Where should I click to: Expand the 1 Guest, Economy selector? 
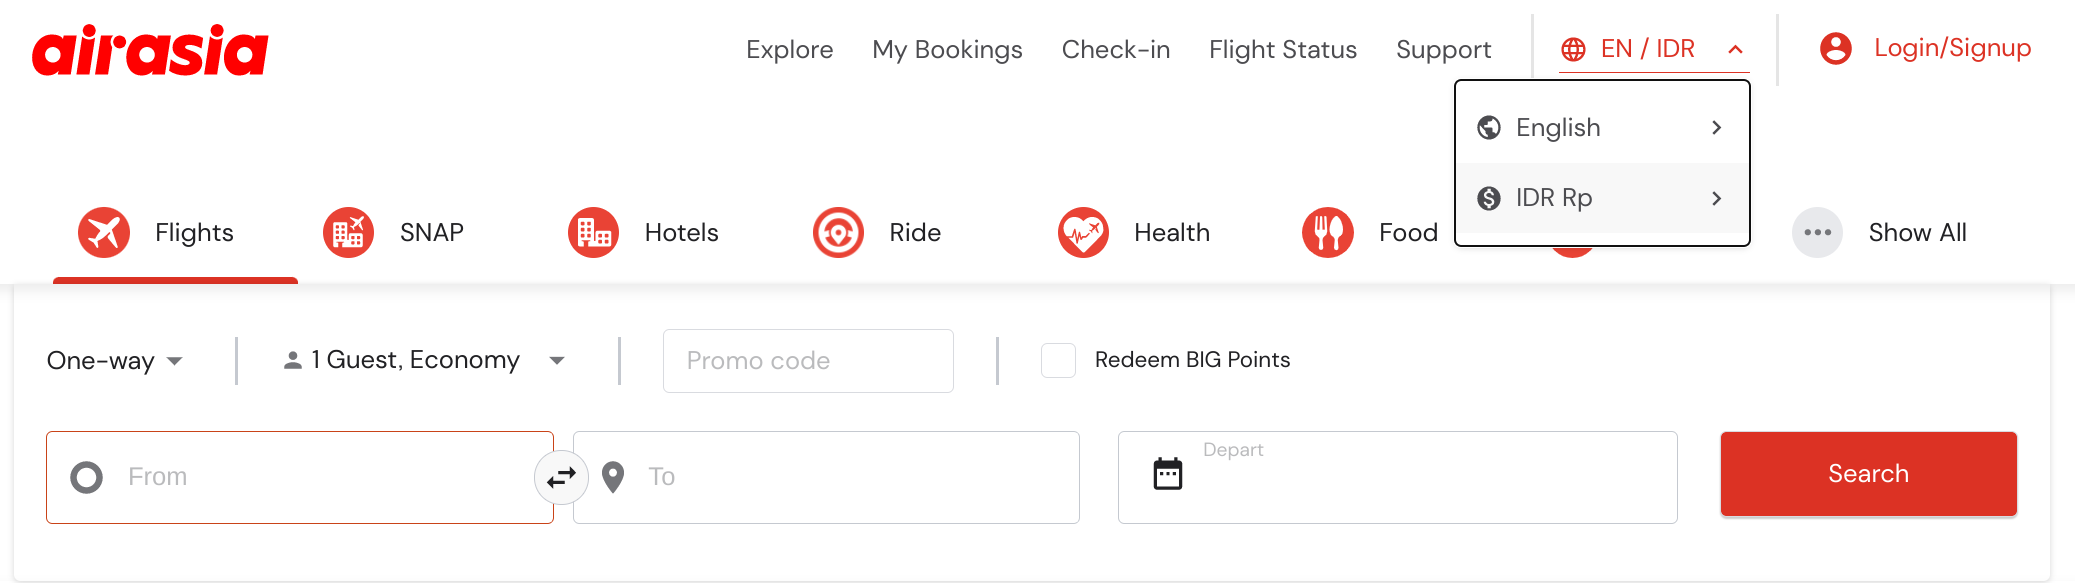pos(424,360)
